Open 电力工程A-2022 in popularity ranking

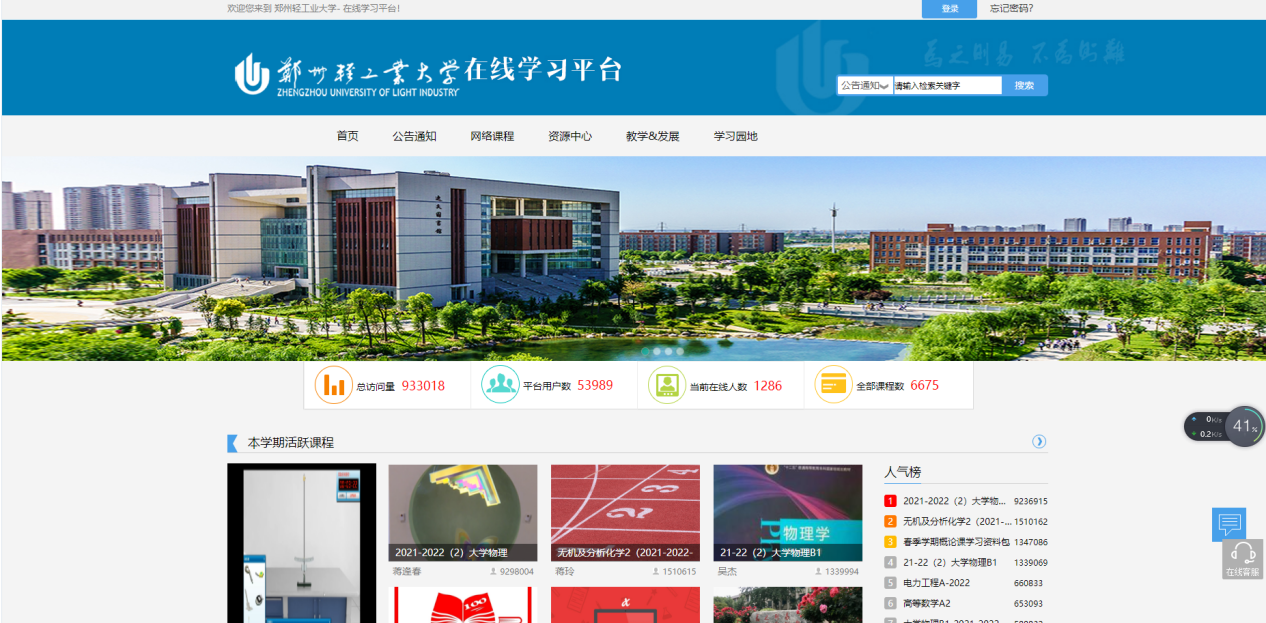(x=936, y=583)
